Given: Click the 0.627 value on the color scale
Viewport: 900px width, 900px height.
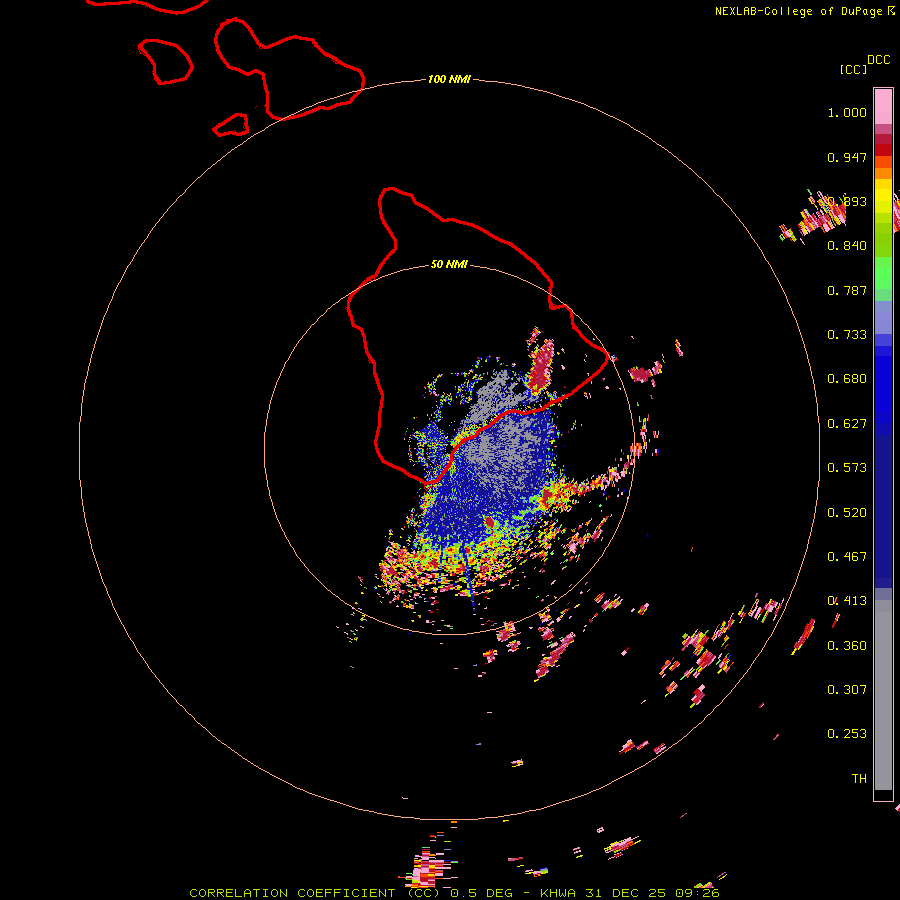Looking at the screenshot, I should 847,424.
